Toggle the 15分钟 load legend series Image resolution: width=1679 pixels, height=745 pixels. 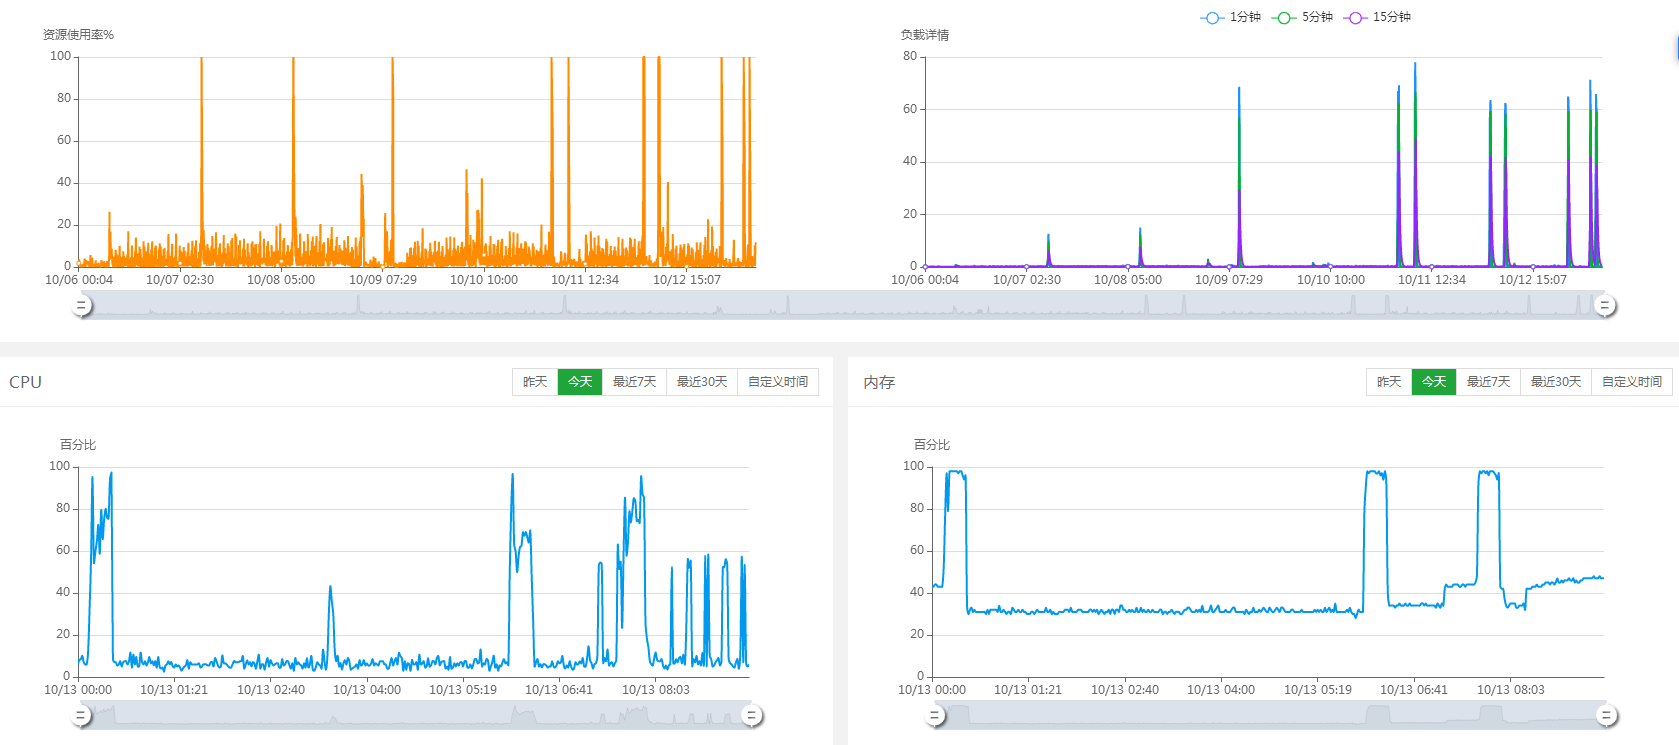point(1378,17)
